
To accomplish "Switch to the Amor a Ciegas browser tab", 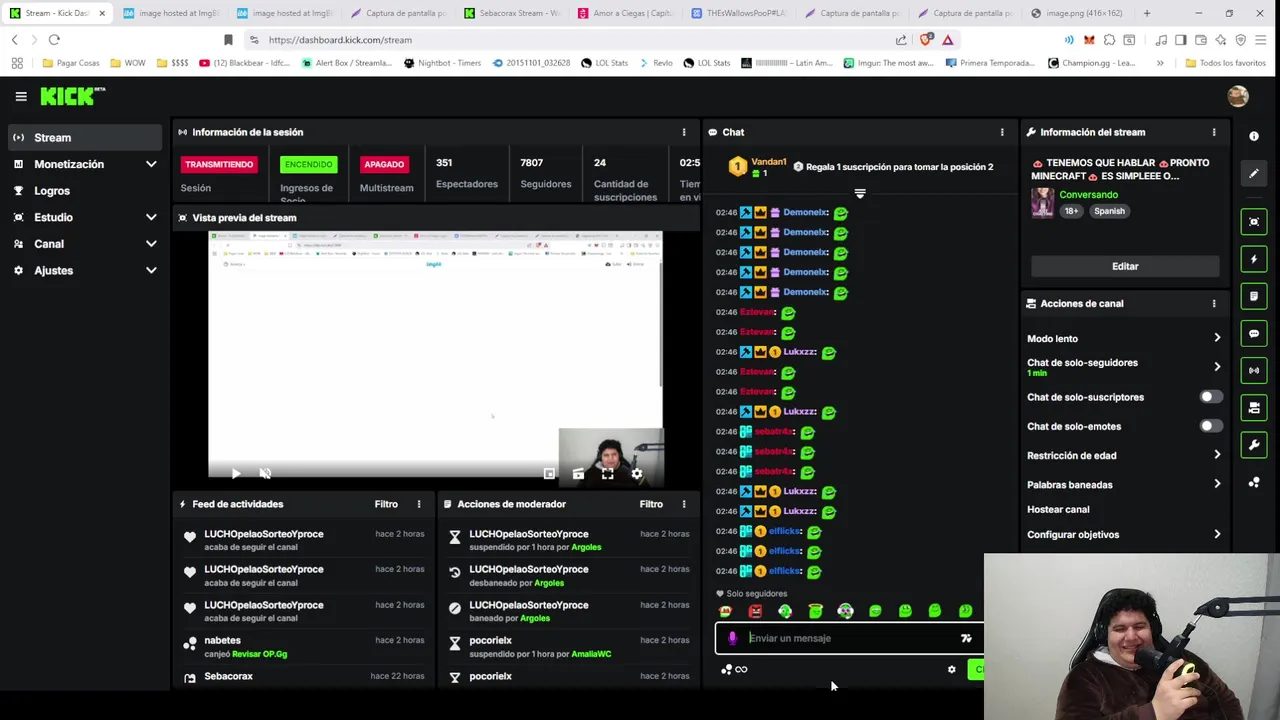I will (x=625, y=13).
